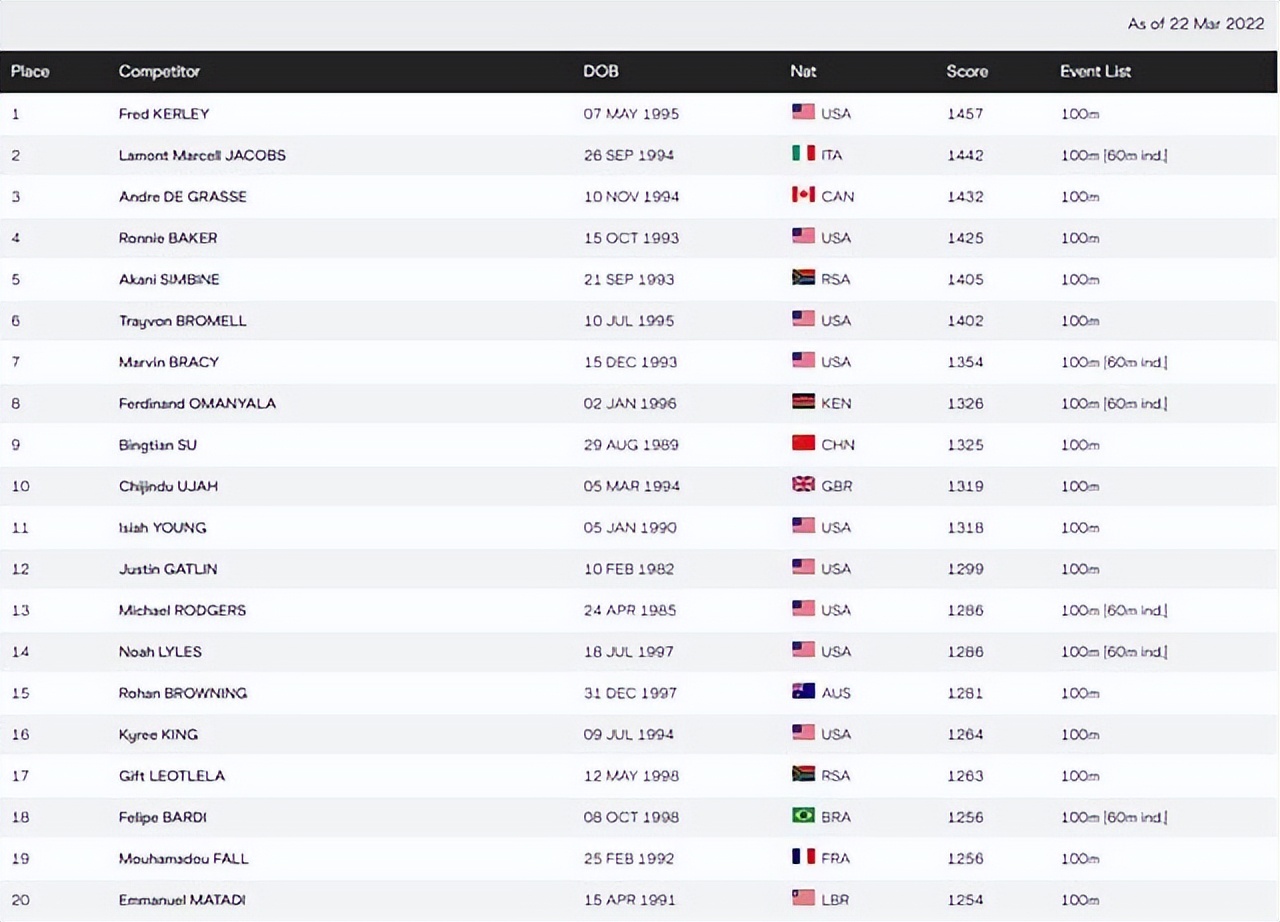The width and height of the screenshot is (1280, 922).
Task: Select Justin GATLIN's name
Action: 168,569
